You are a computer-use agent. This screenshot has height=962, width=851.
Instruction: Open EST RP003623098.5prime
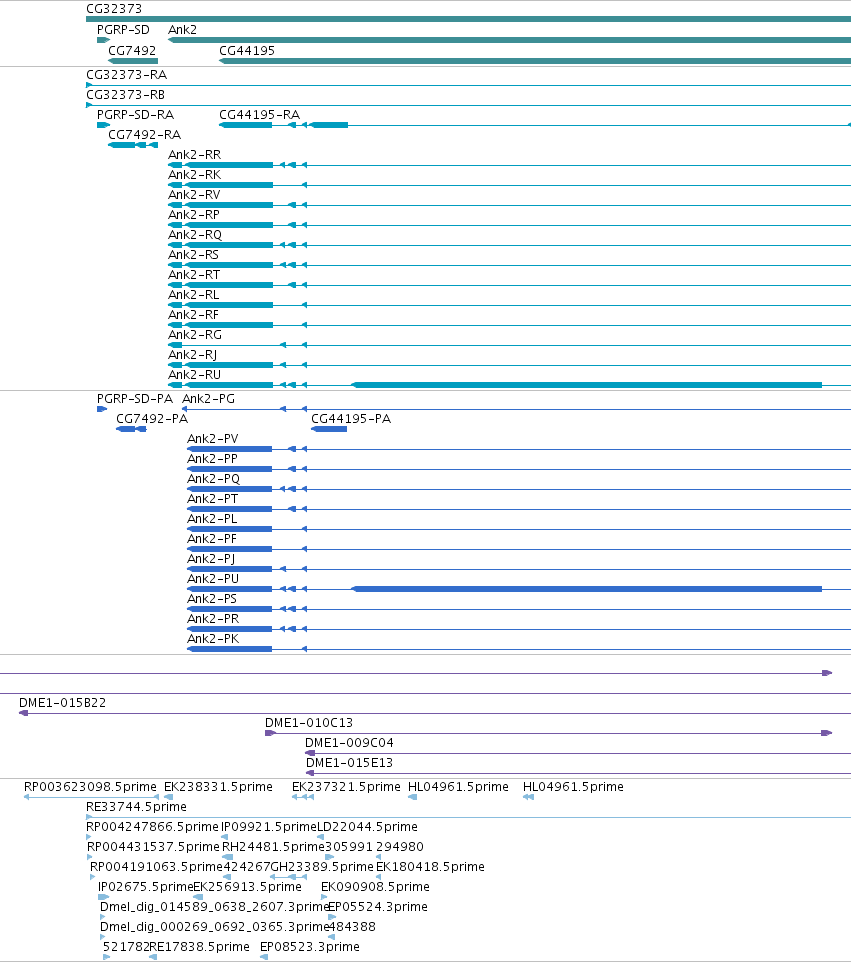90,787
